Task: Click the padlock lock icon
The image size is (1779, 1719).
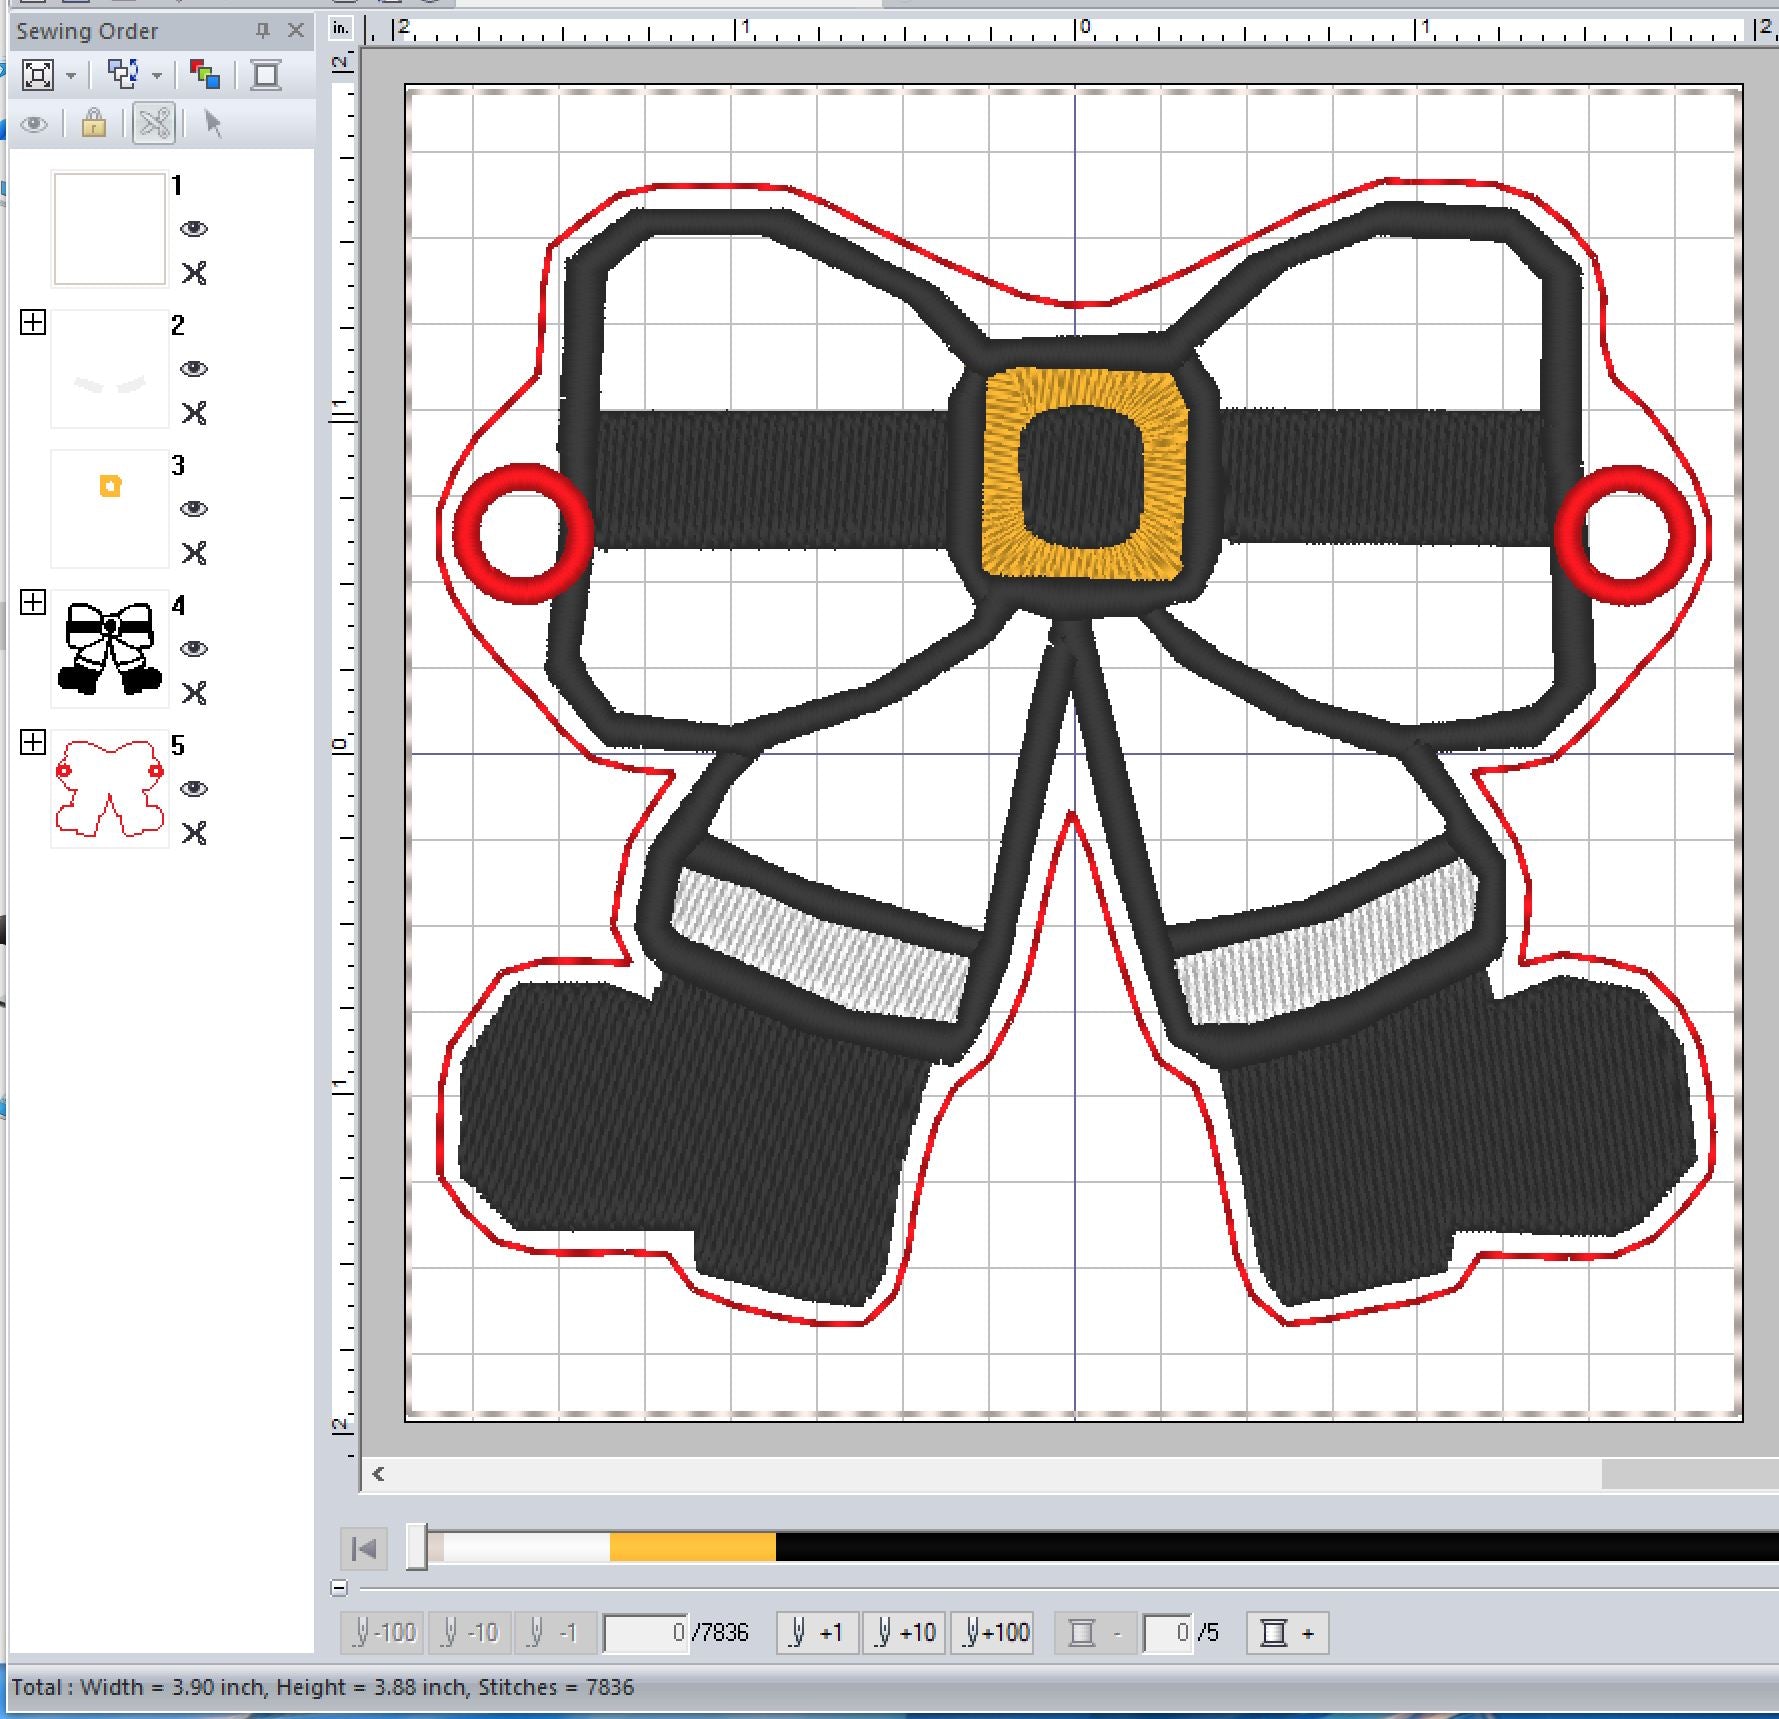Action: [94, 124]
